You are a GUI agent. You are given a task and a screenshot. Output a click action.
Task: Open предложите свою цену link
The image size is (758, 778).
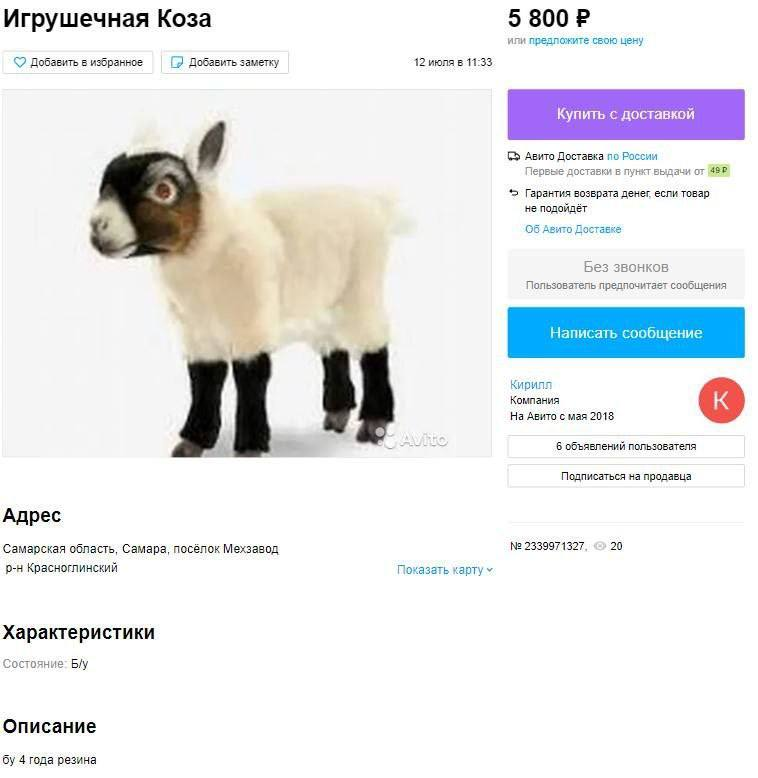pos(586,41)
